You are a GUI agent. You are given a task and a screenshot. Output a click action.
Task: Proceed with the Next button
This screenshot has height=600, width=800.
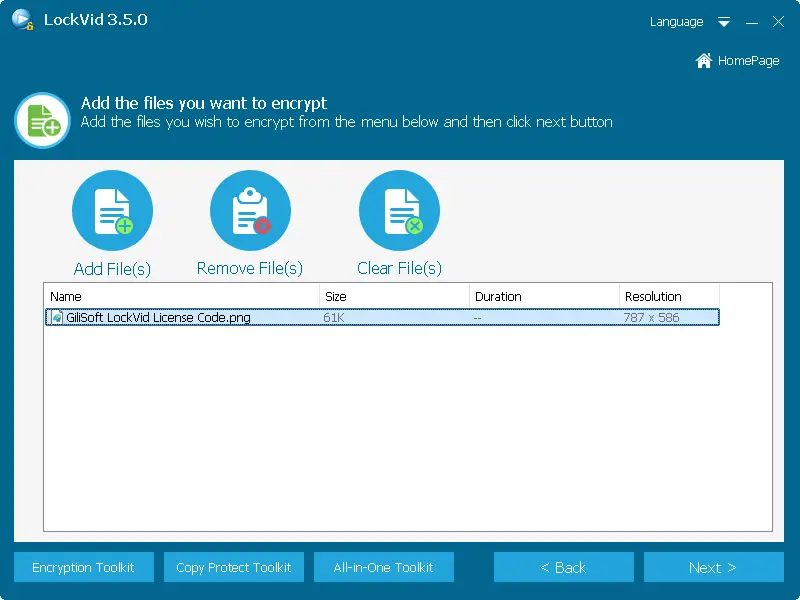pyautogui.click(x=713, y=567)
